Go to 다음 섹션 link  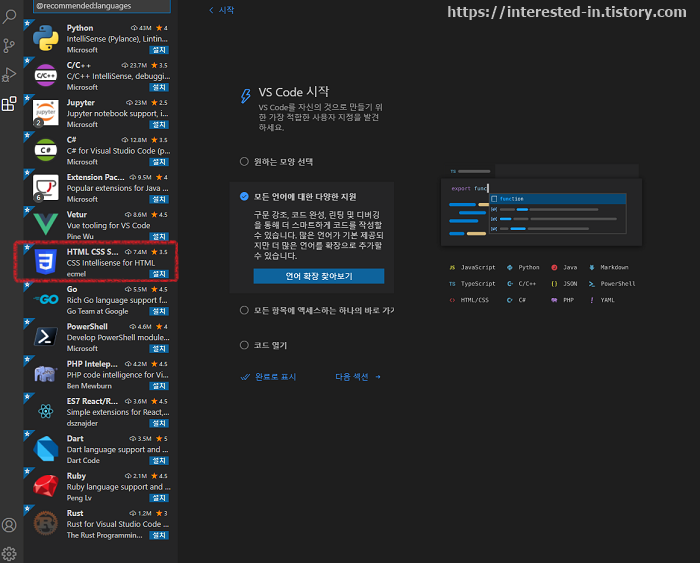tap(358, 377)
